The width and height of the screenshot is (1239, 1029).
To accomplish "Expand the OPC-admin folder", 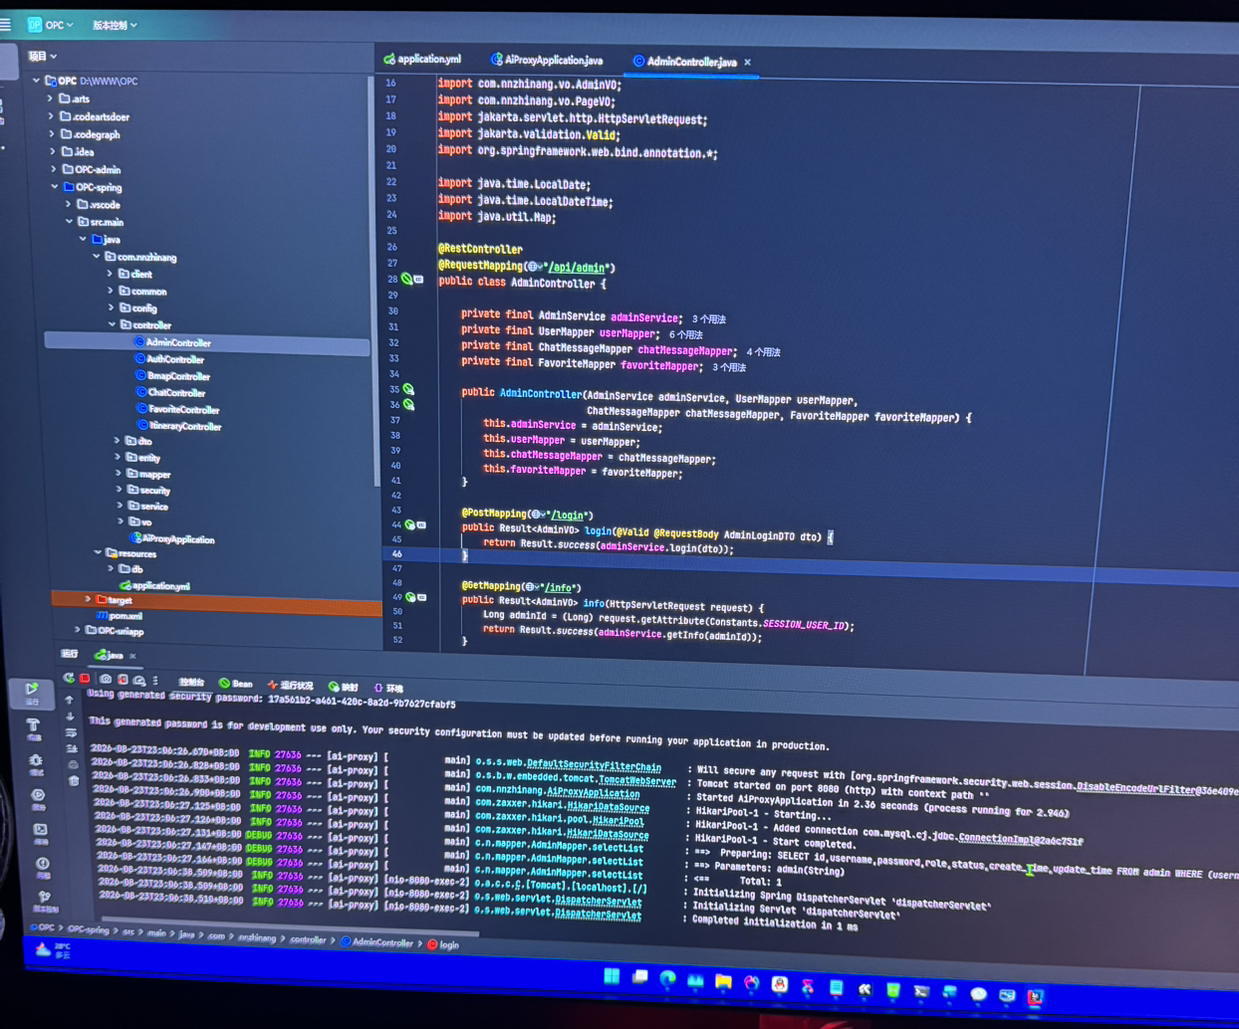I will (x=53, y=169).
